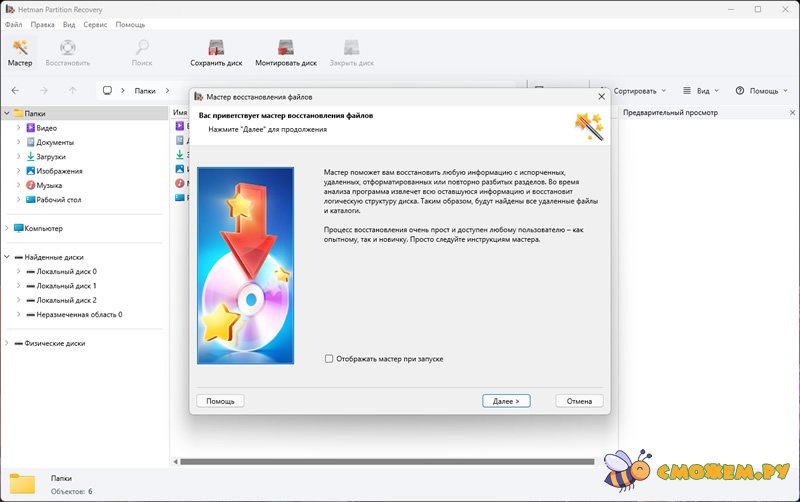Viewport: 800px width, 502px height.
Task: Click the Монтировать диск toolbar icon
Action: click(285, 47)
